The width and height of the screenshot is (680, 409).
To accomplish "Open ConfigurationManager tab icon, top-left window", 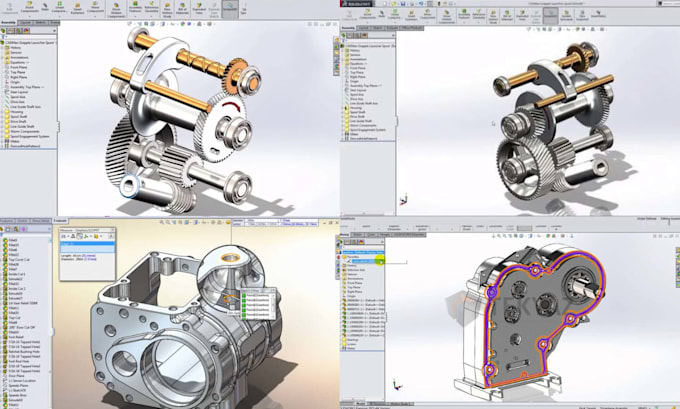I will pos(19,31).
